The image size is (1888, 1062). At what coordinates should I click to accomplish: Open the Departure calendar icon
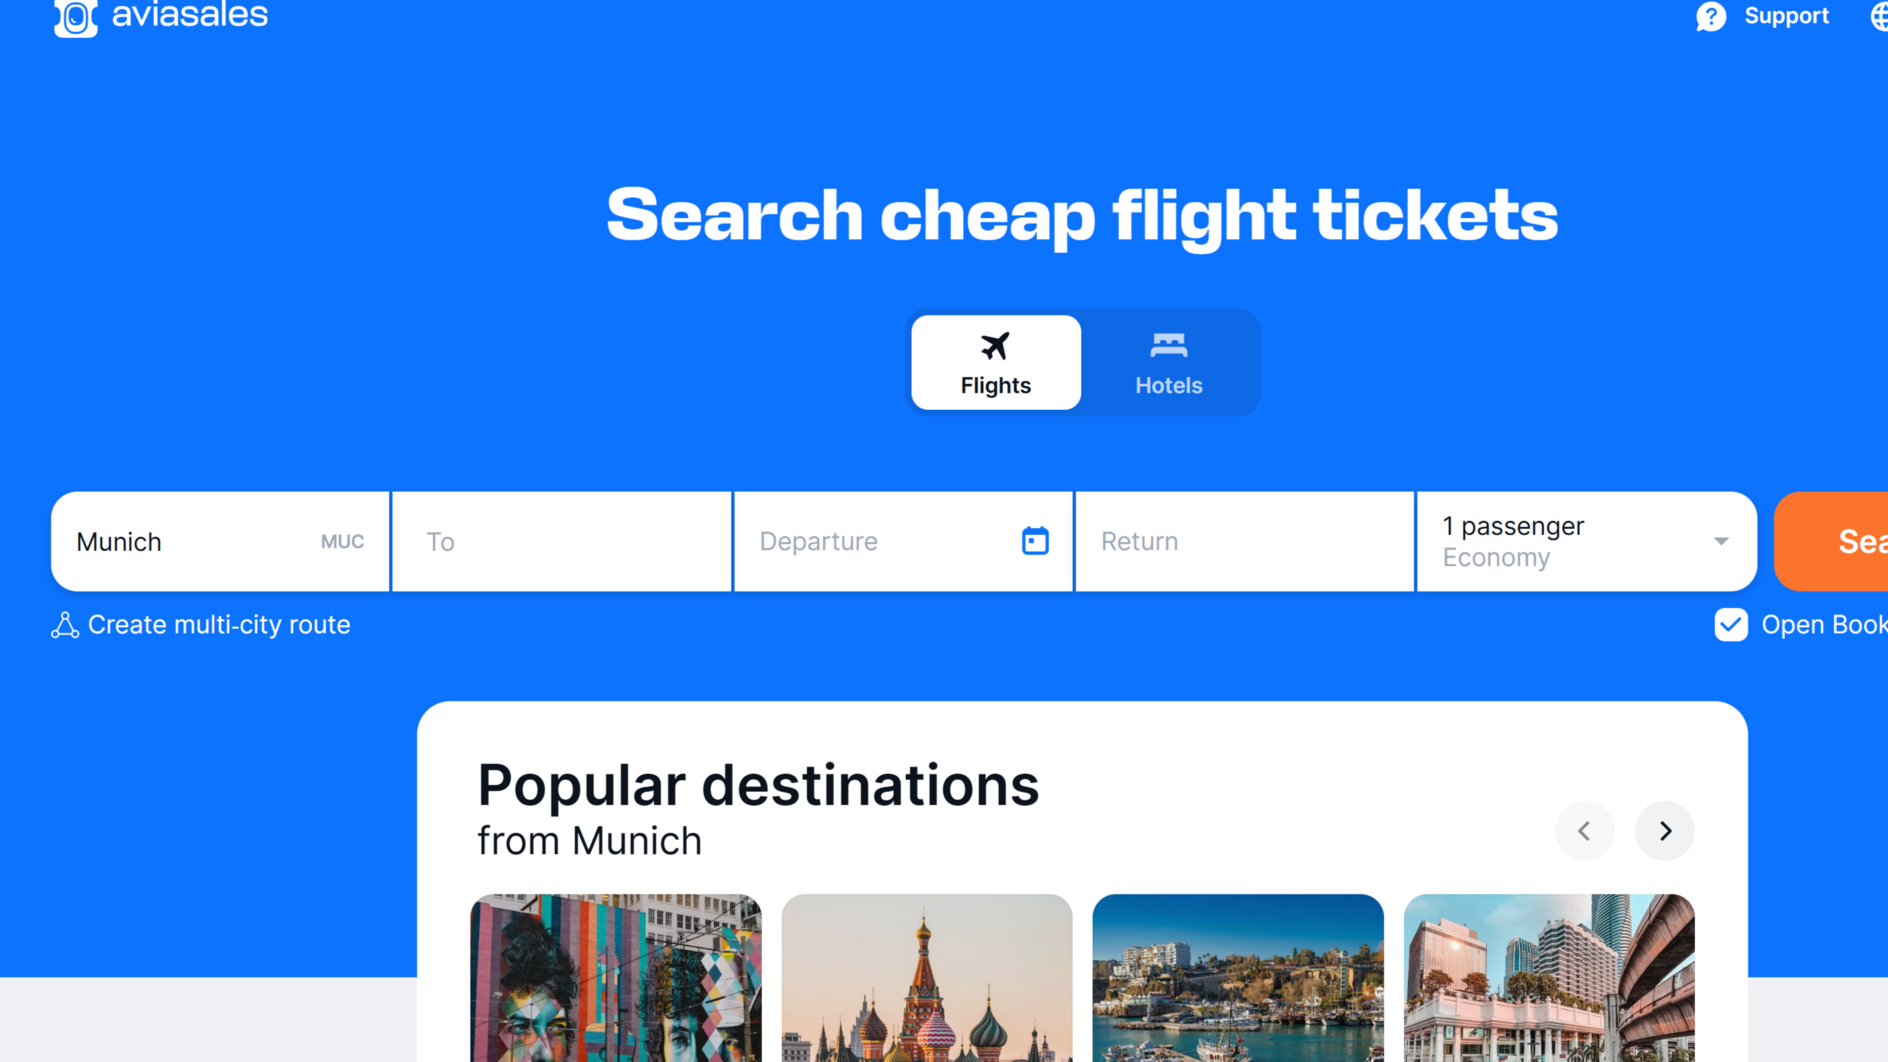(x=1035, y=541)
